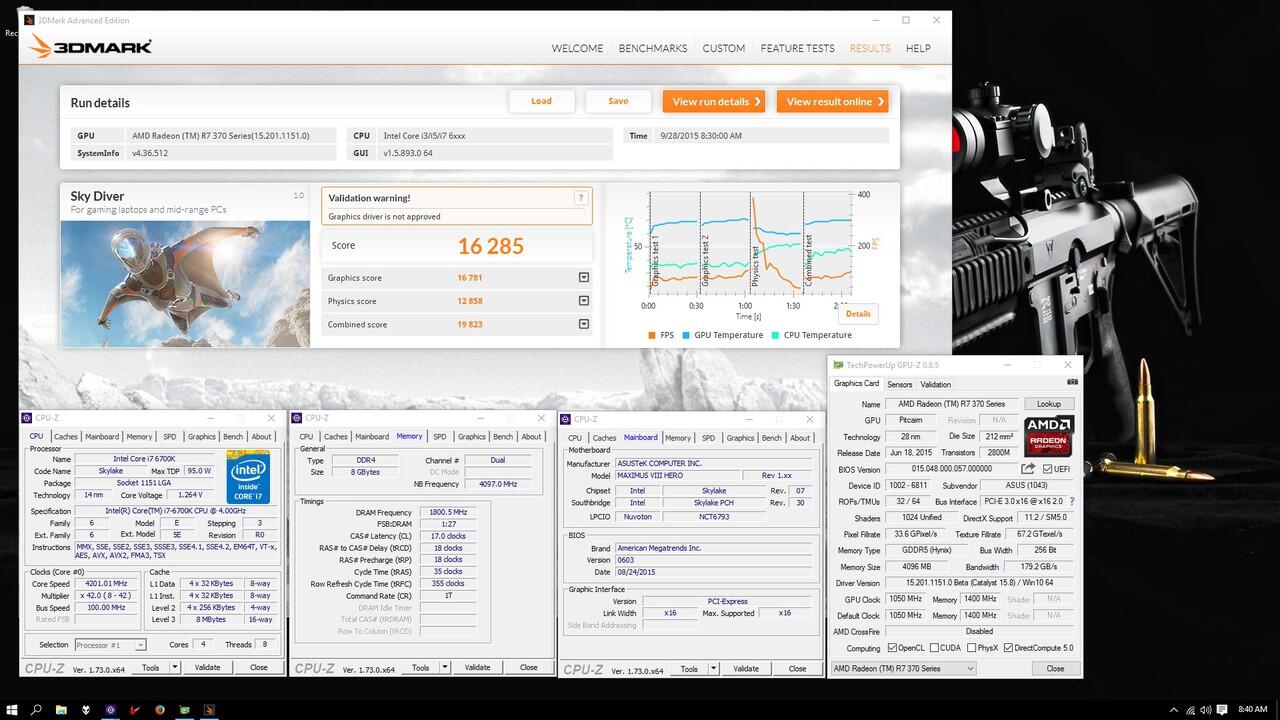The height and width of the screenshot is (720, 1280).
Task: Open taskbar search magnifier
Action: click(36, 709)
